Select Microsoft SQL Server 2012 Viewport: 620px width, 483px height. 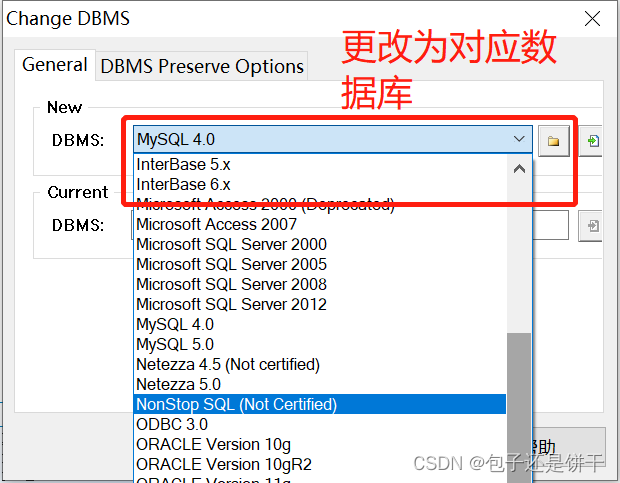319,305
